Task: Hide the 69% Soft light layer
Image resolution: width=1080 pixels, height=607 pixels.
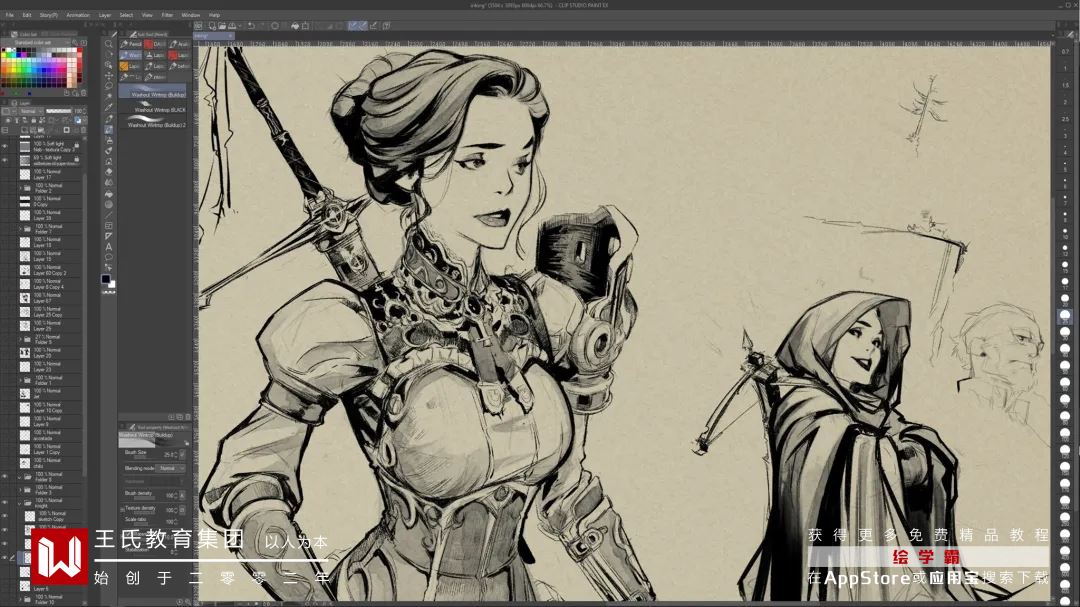Action: pyautogui.click(x=5, y=160)
